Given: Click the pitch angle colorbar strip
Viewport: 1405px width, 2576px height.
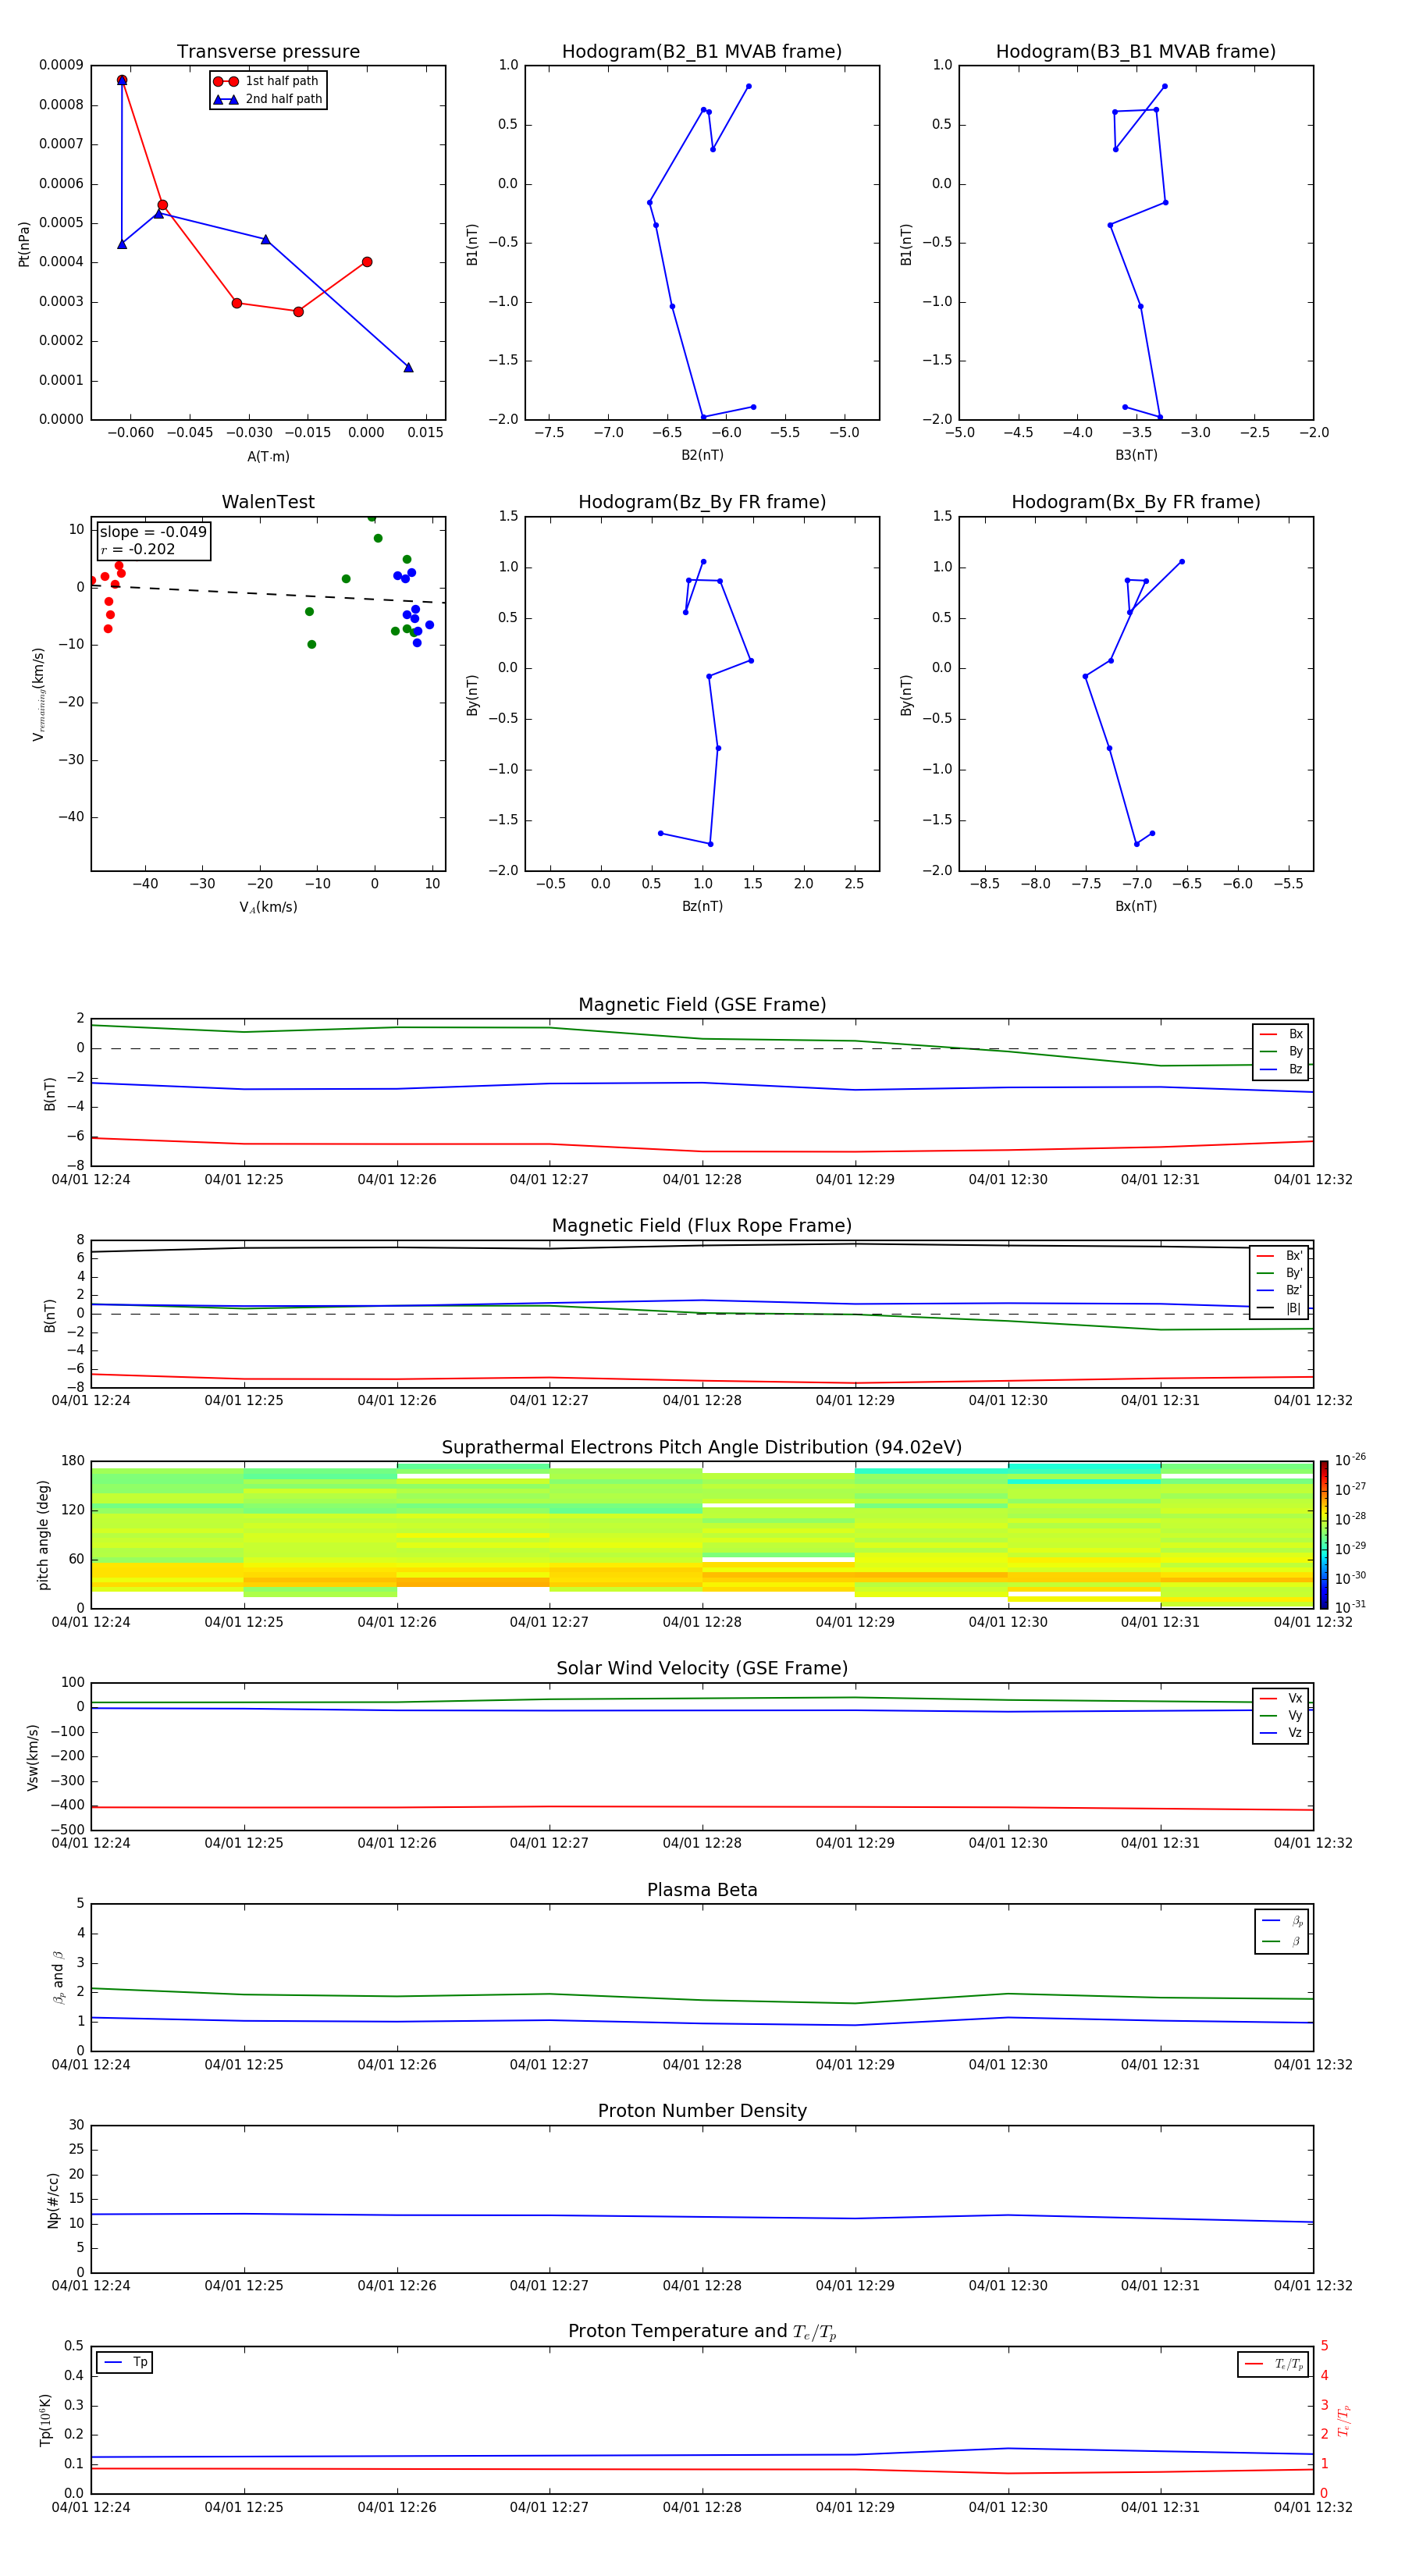Looking at the screenshot, I should (1324, 1534).
